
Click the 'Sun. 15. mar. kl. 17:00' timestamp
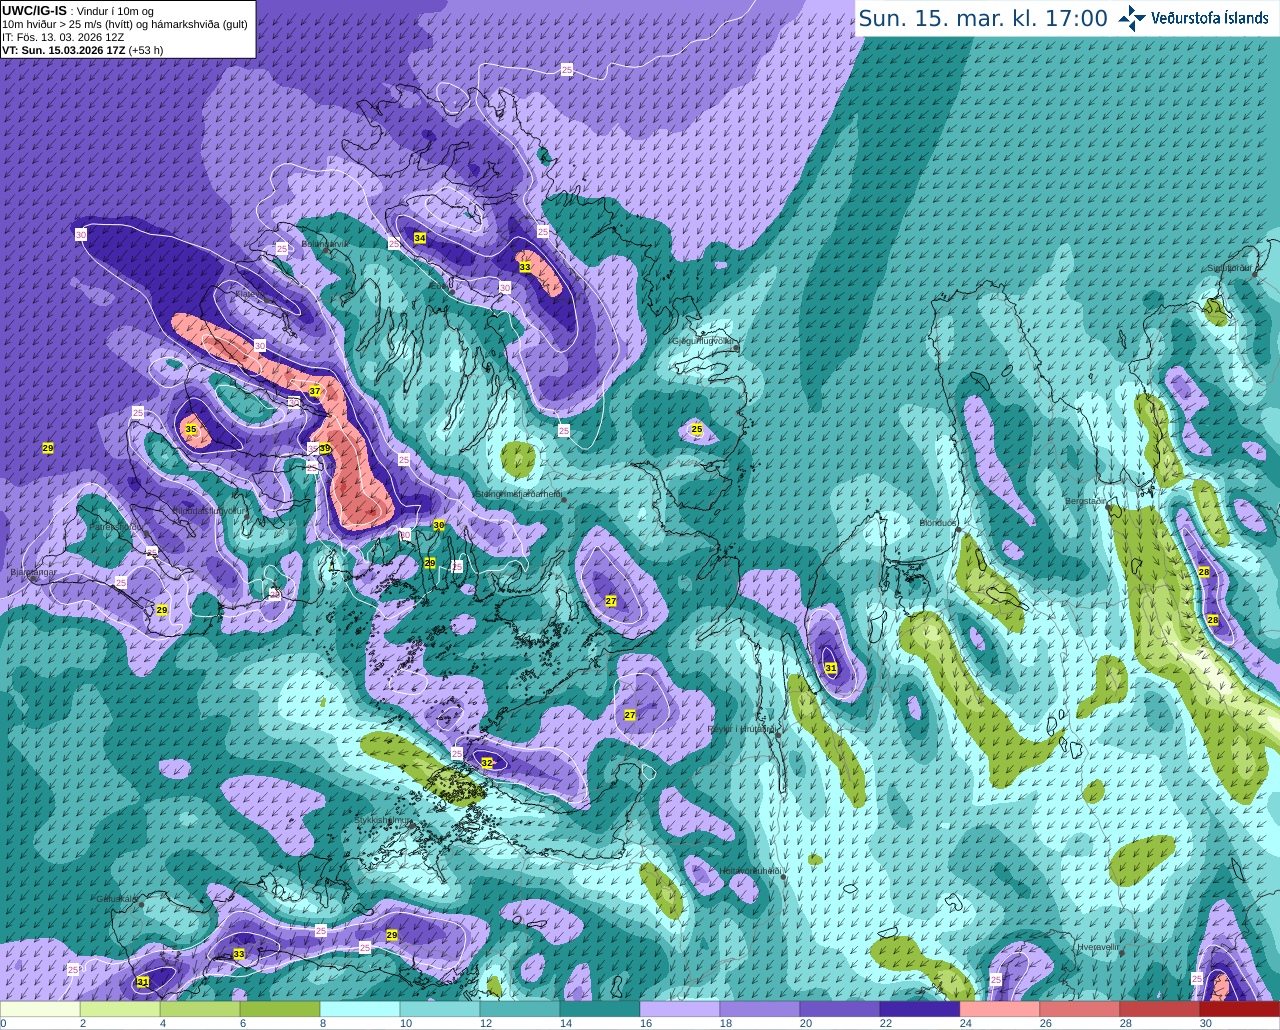983,18
